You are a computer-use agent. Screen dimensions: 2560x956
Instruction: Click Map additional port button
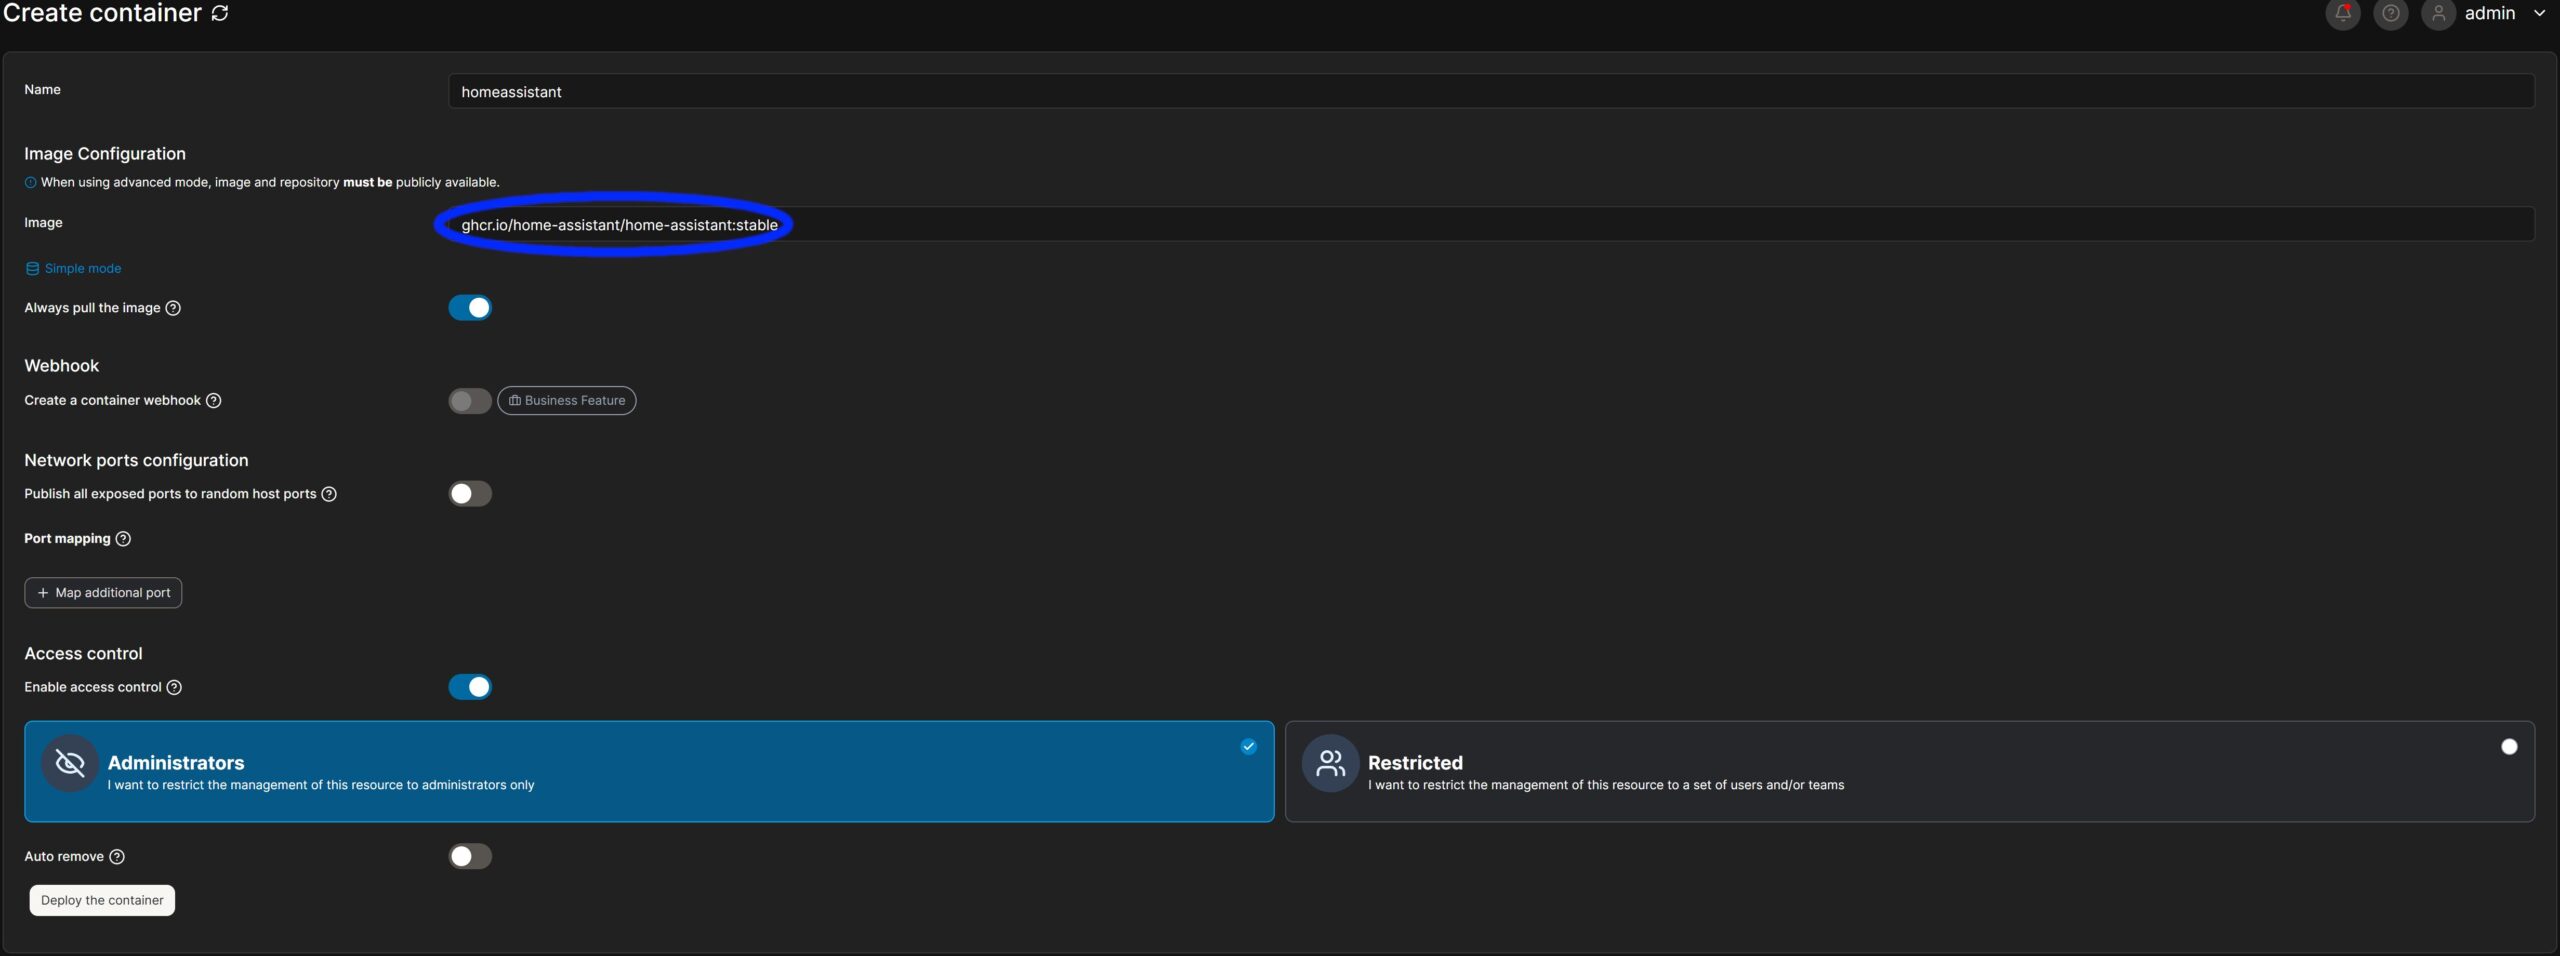[103, 593]
